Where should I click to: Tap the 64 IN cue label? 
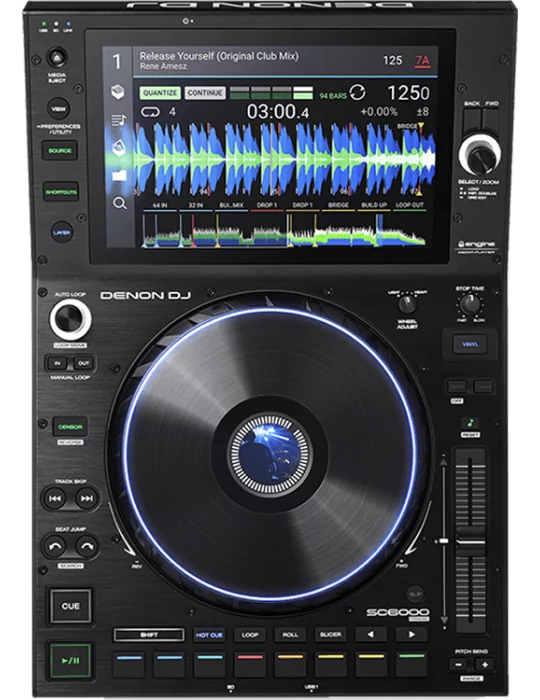(x=160, y=205)
